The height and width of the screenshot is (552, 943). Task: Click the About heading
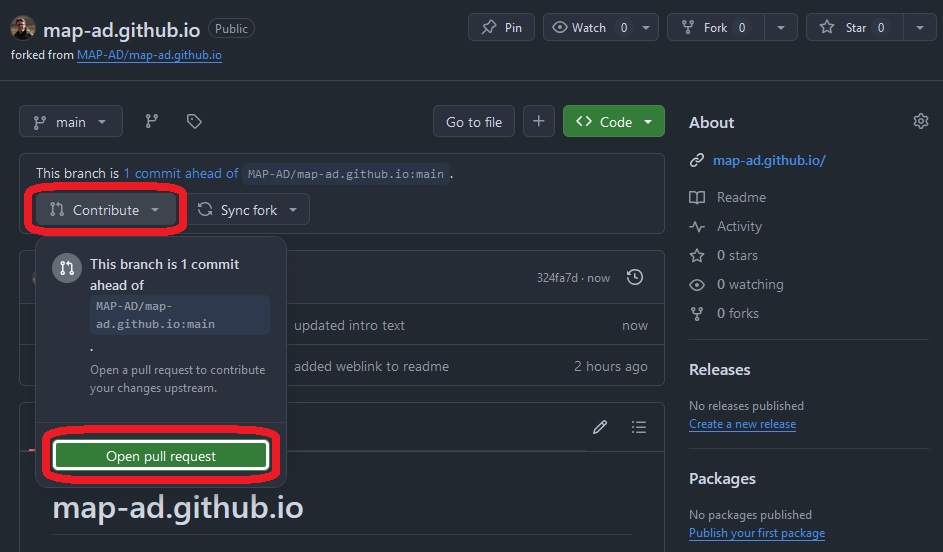(x=711, y=123)
